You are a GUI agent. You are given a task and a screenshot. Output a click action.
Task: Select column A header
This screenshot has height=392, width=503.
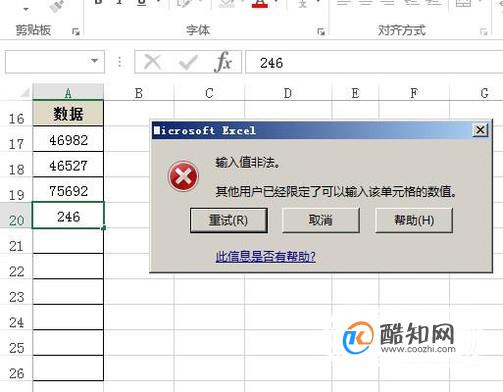(68, 93)
